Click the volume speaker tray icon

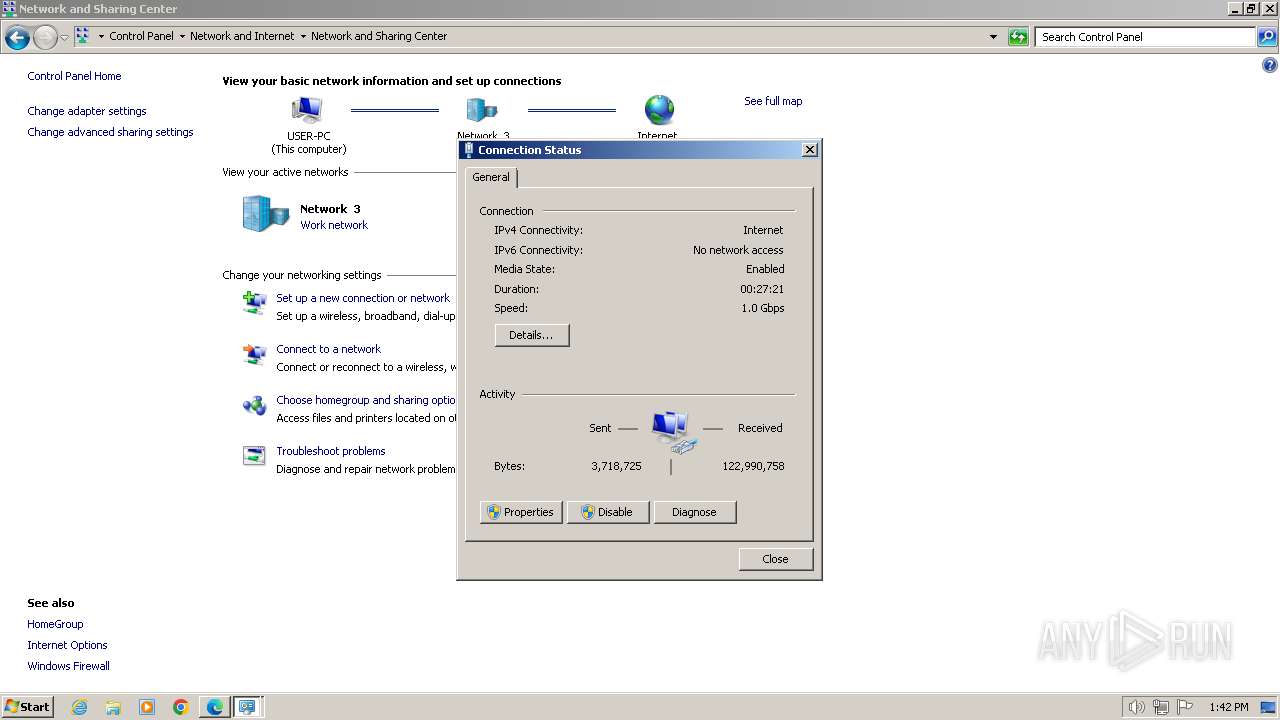1136,707
